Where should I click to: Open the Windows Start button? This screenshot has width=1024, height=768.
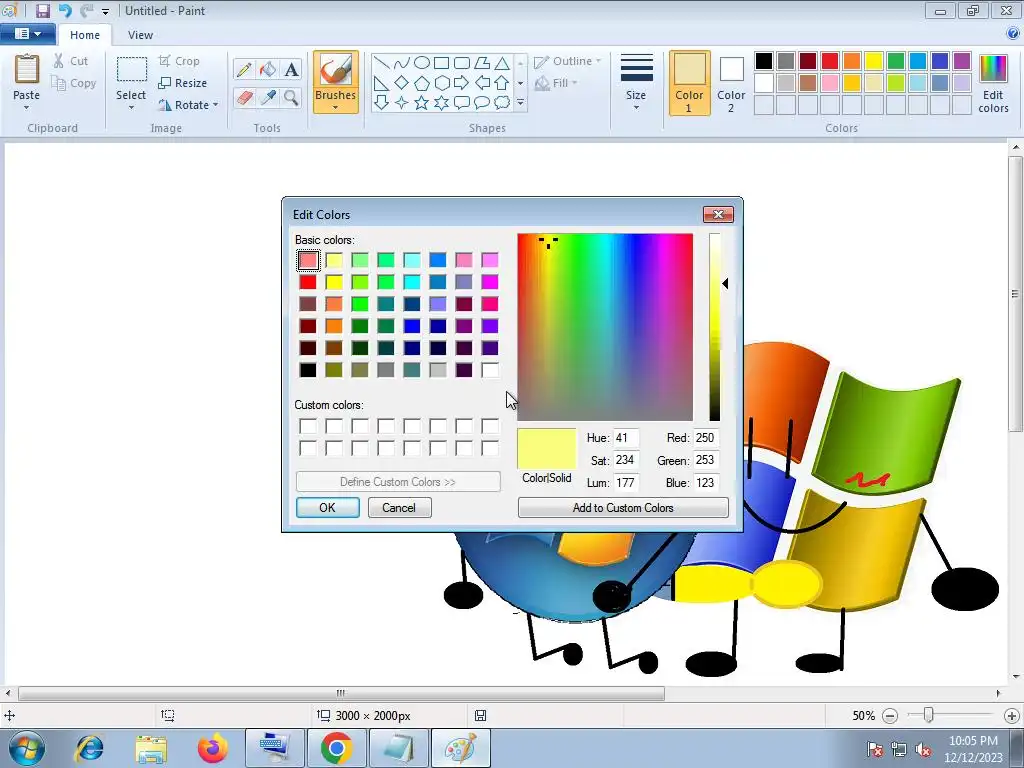pyautogui.click(x=26, y=748)
